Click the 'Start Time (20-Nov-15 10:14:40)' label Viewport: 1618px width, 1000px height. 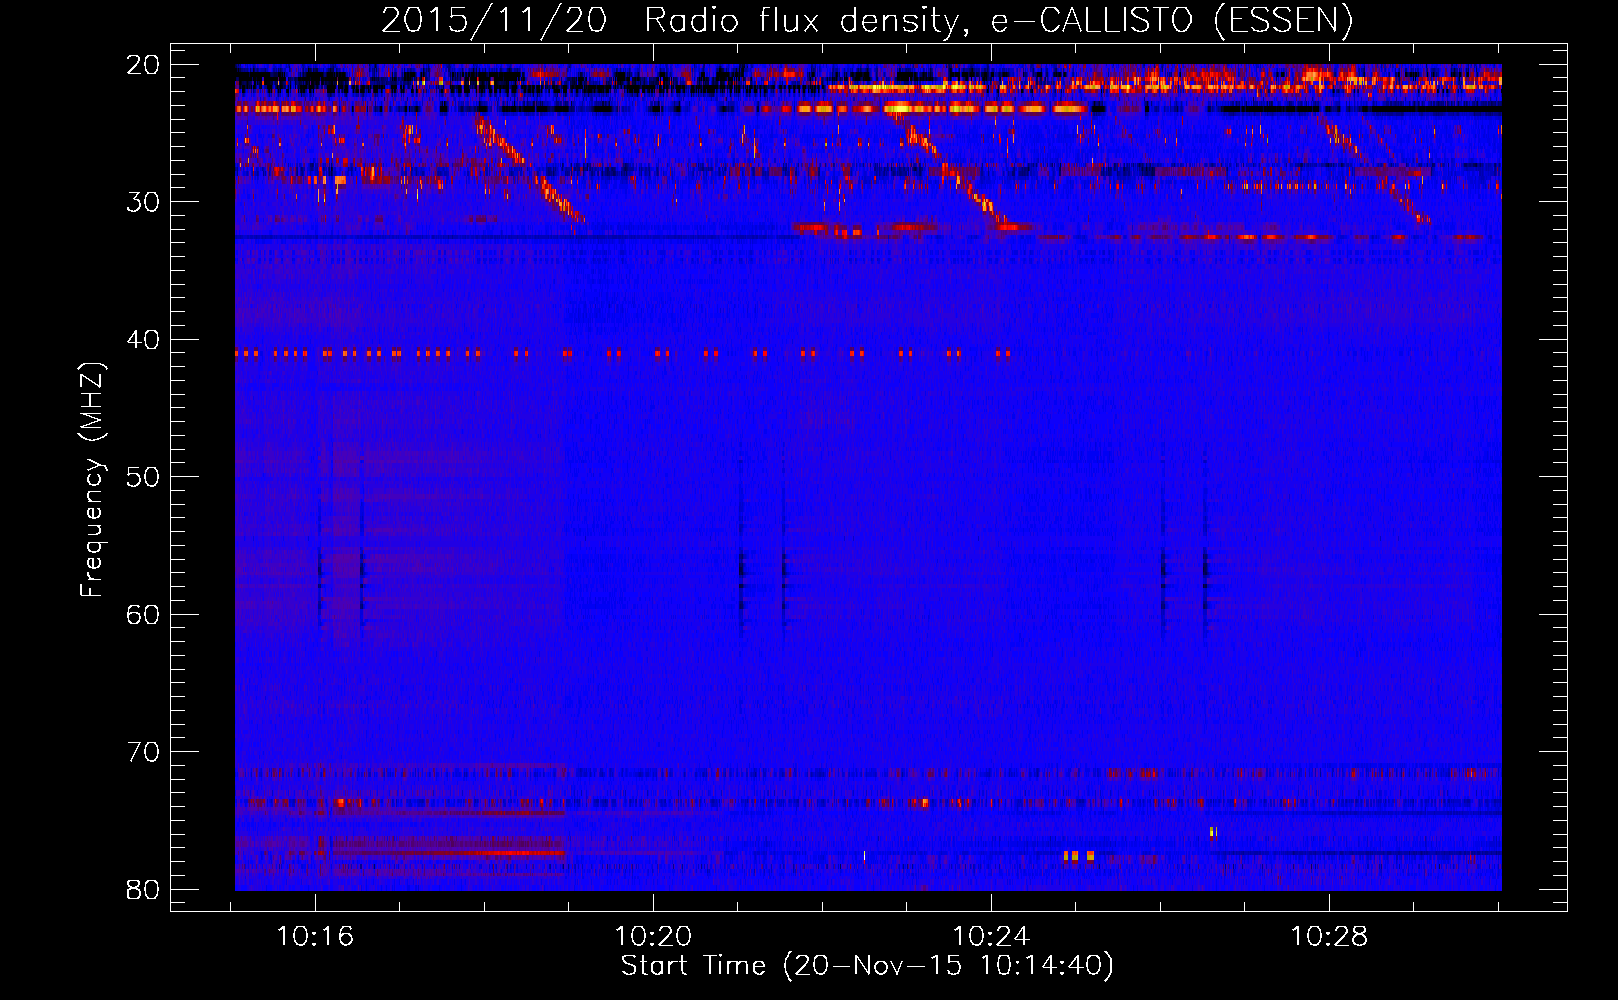click(x=867, y=966)
